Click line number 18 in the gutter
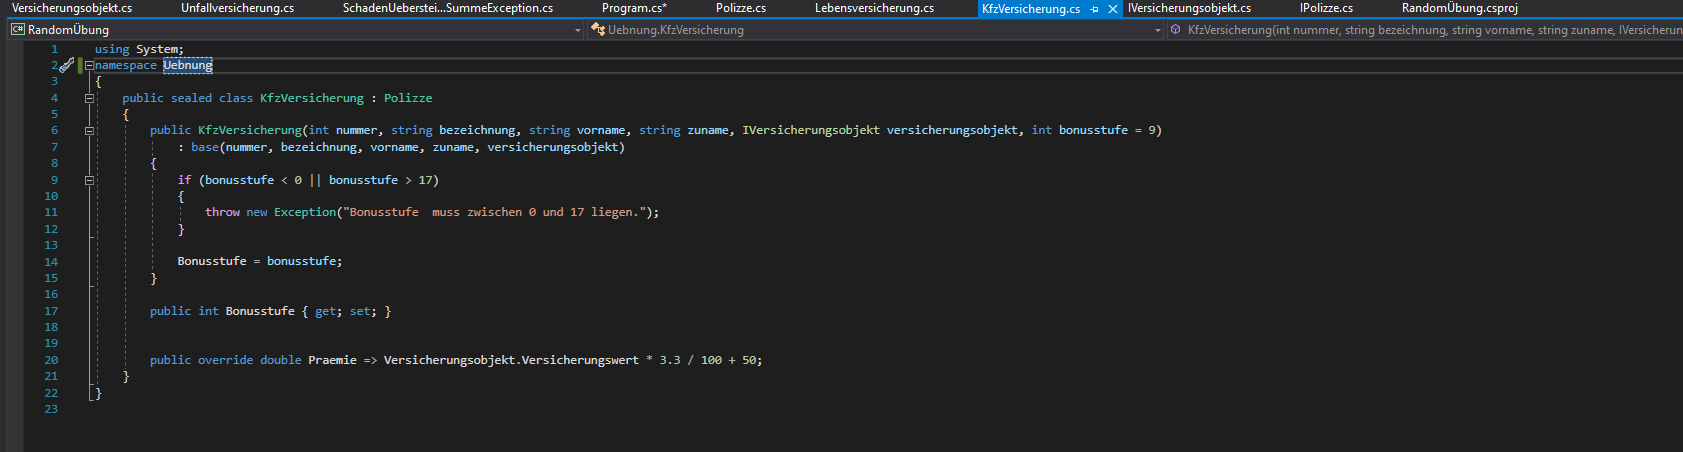Screen dimensions: 1683x452 tap(51, 327)
